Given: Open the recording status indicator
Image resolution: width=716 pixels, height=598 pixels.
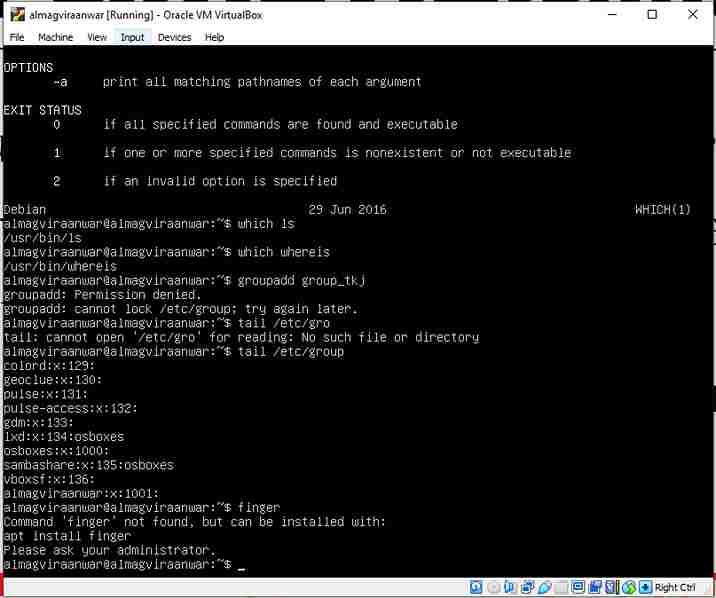Looking at the screenshot, I should pos(595,587).
